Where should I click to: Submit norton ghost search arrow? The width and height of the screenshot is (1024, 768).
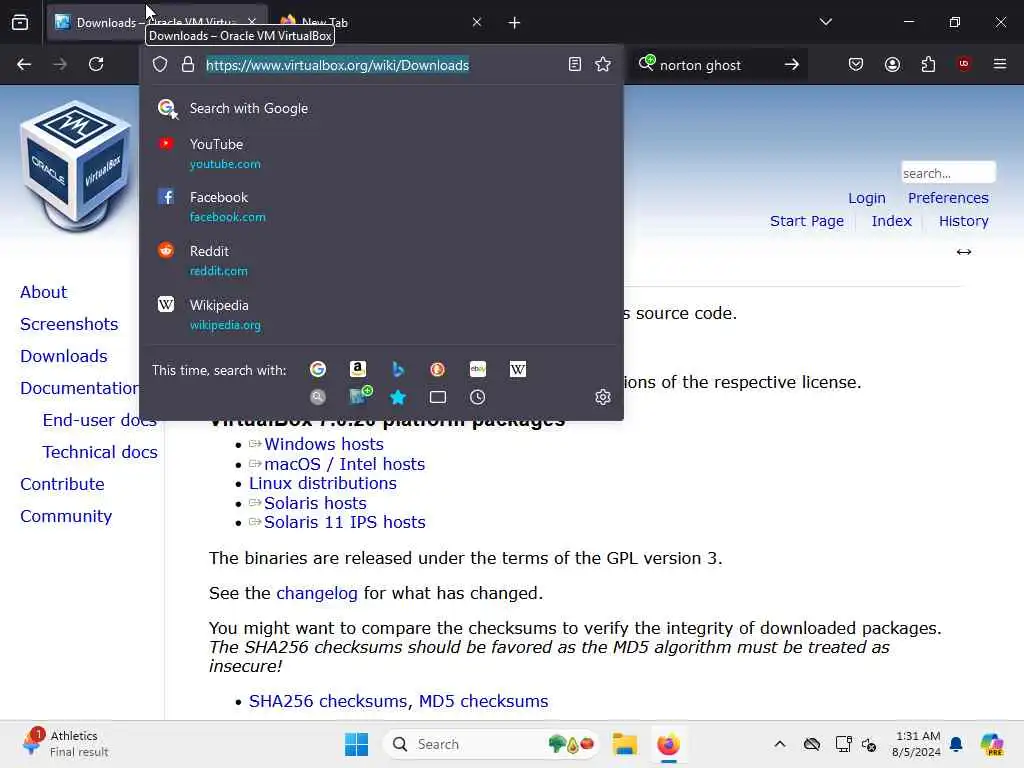792,65
